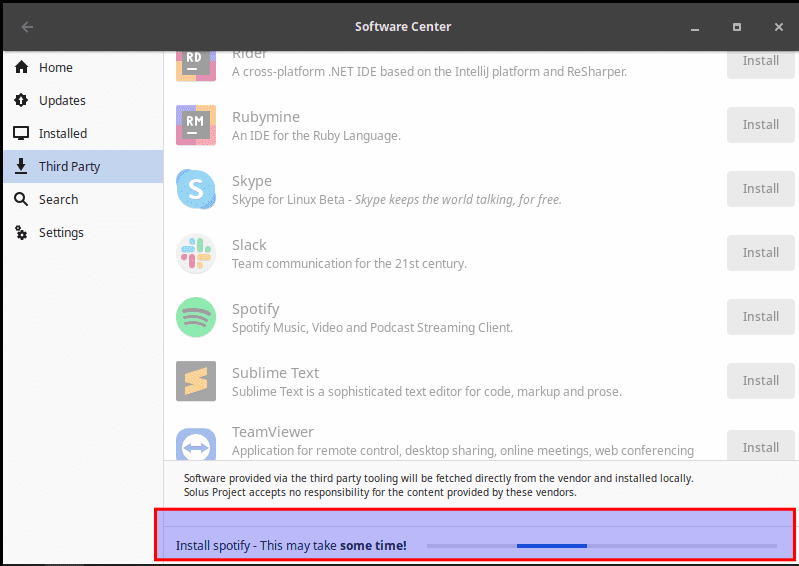Click the back arrow in the header bar
This screenshot has width=799, height=566.
27,27
